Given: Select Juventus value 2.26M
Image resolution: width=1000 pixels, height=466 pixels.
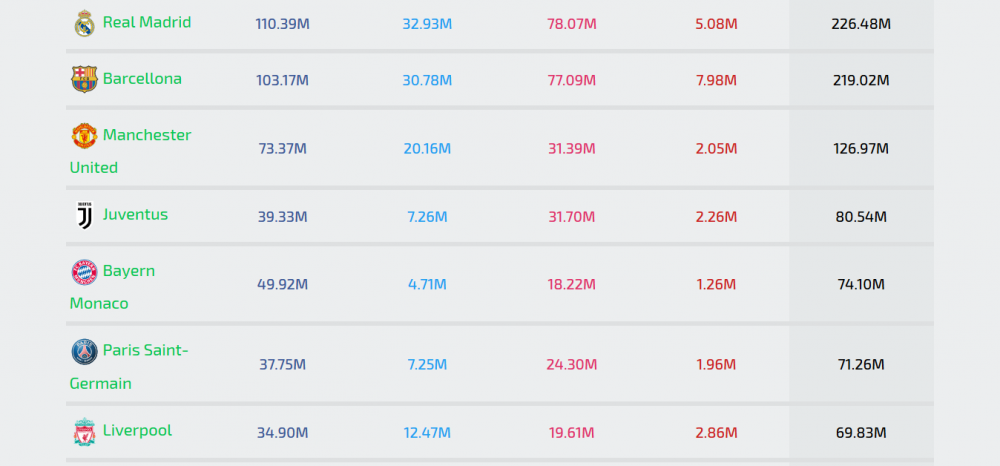Looking at the screenshot, I should point(716,217).
